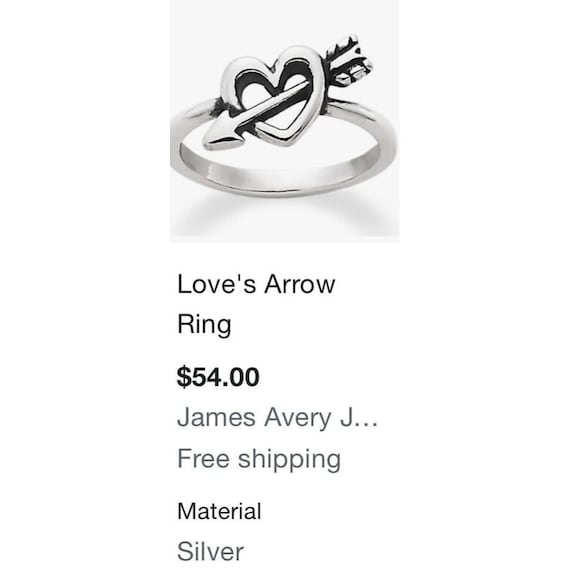The height and width of the screenshot is (570, 570).
Task: Click the arrow shaft crossing the heart
Action: pyautogui.click(x=276, y=104)
